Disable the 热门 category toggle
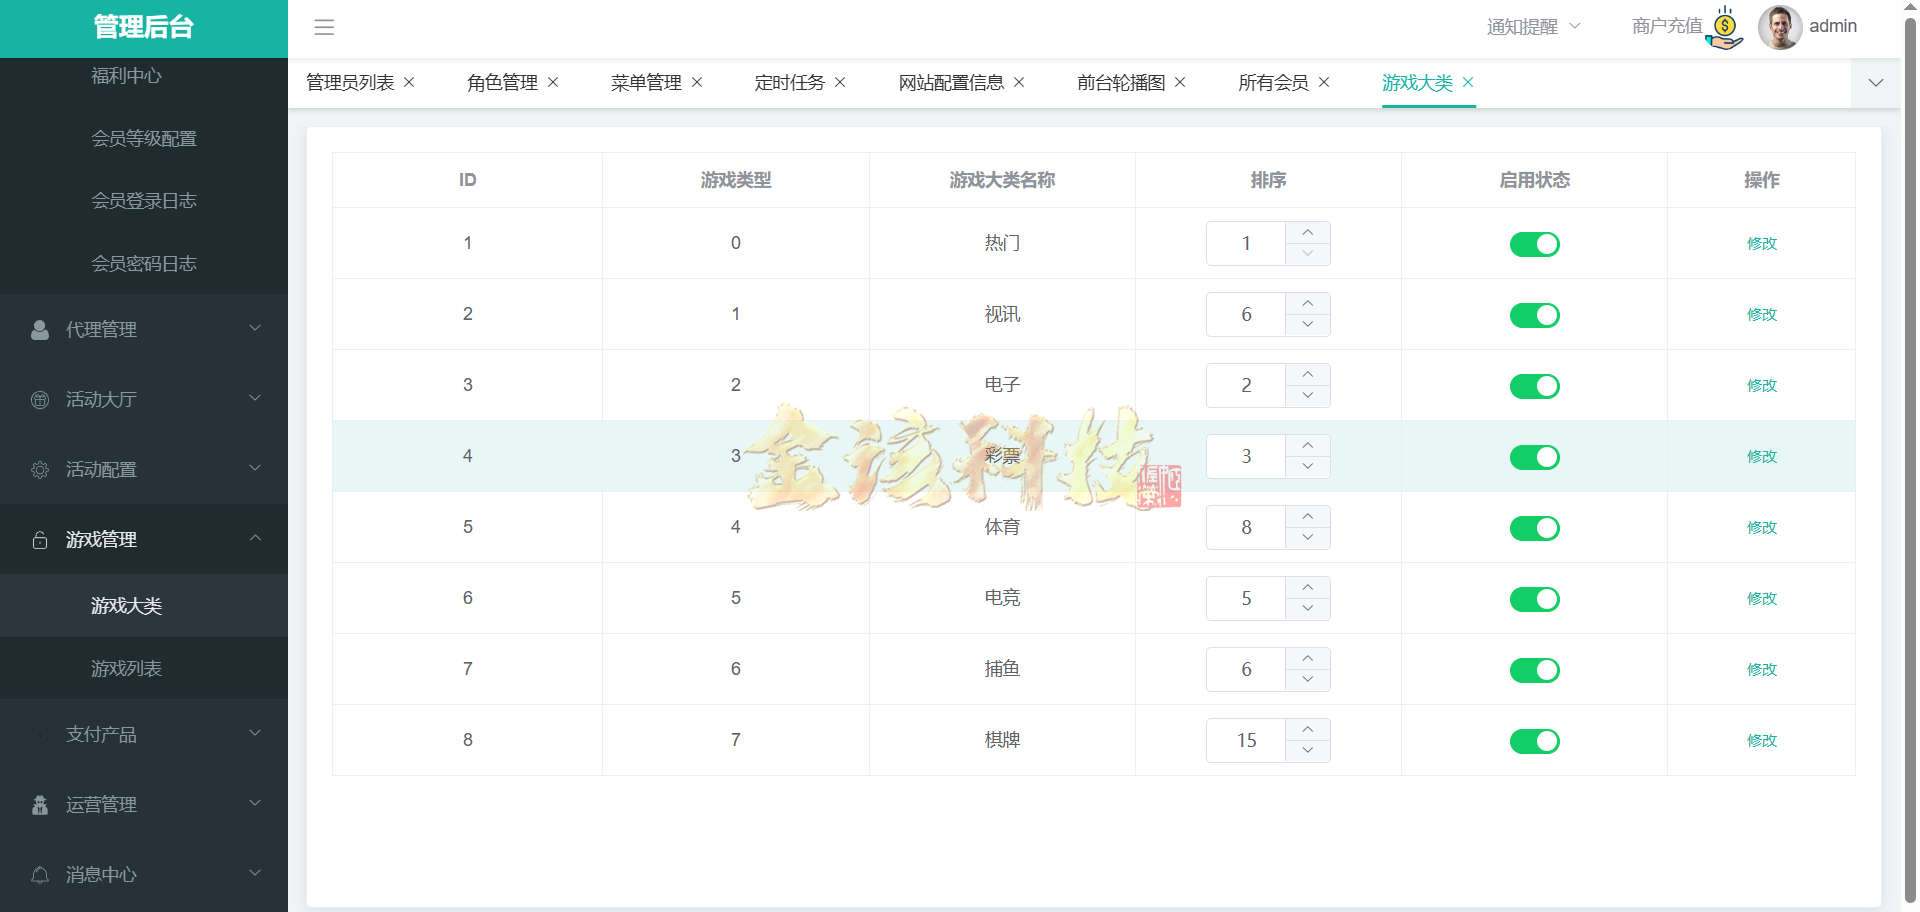The height and width of the screenshot is (912, 1920). click(1535, 243)
